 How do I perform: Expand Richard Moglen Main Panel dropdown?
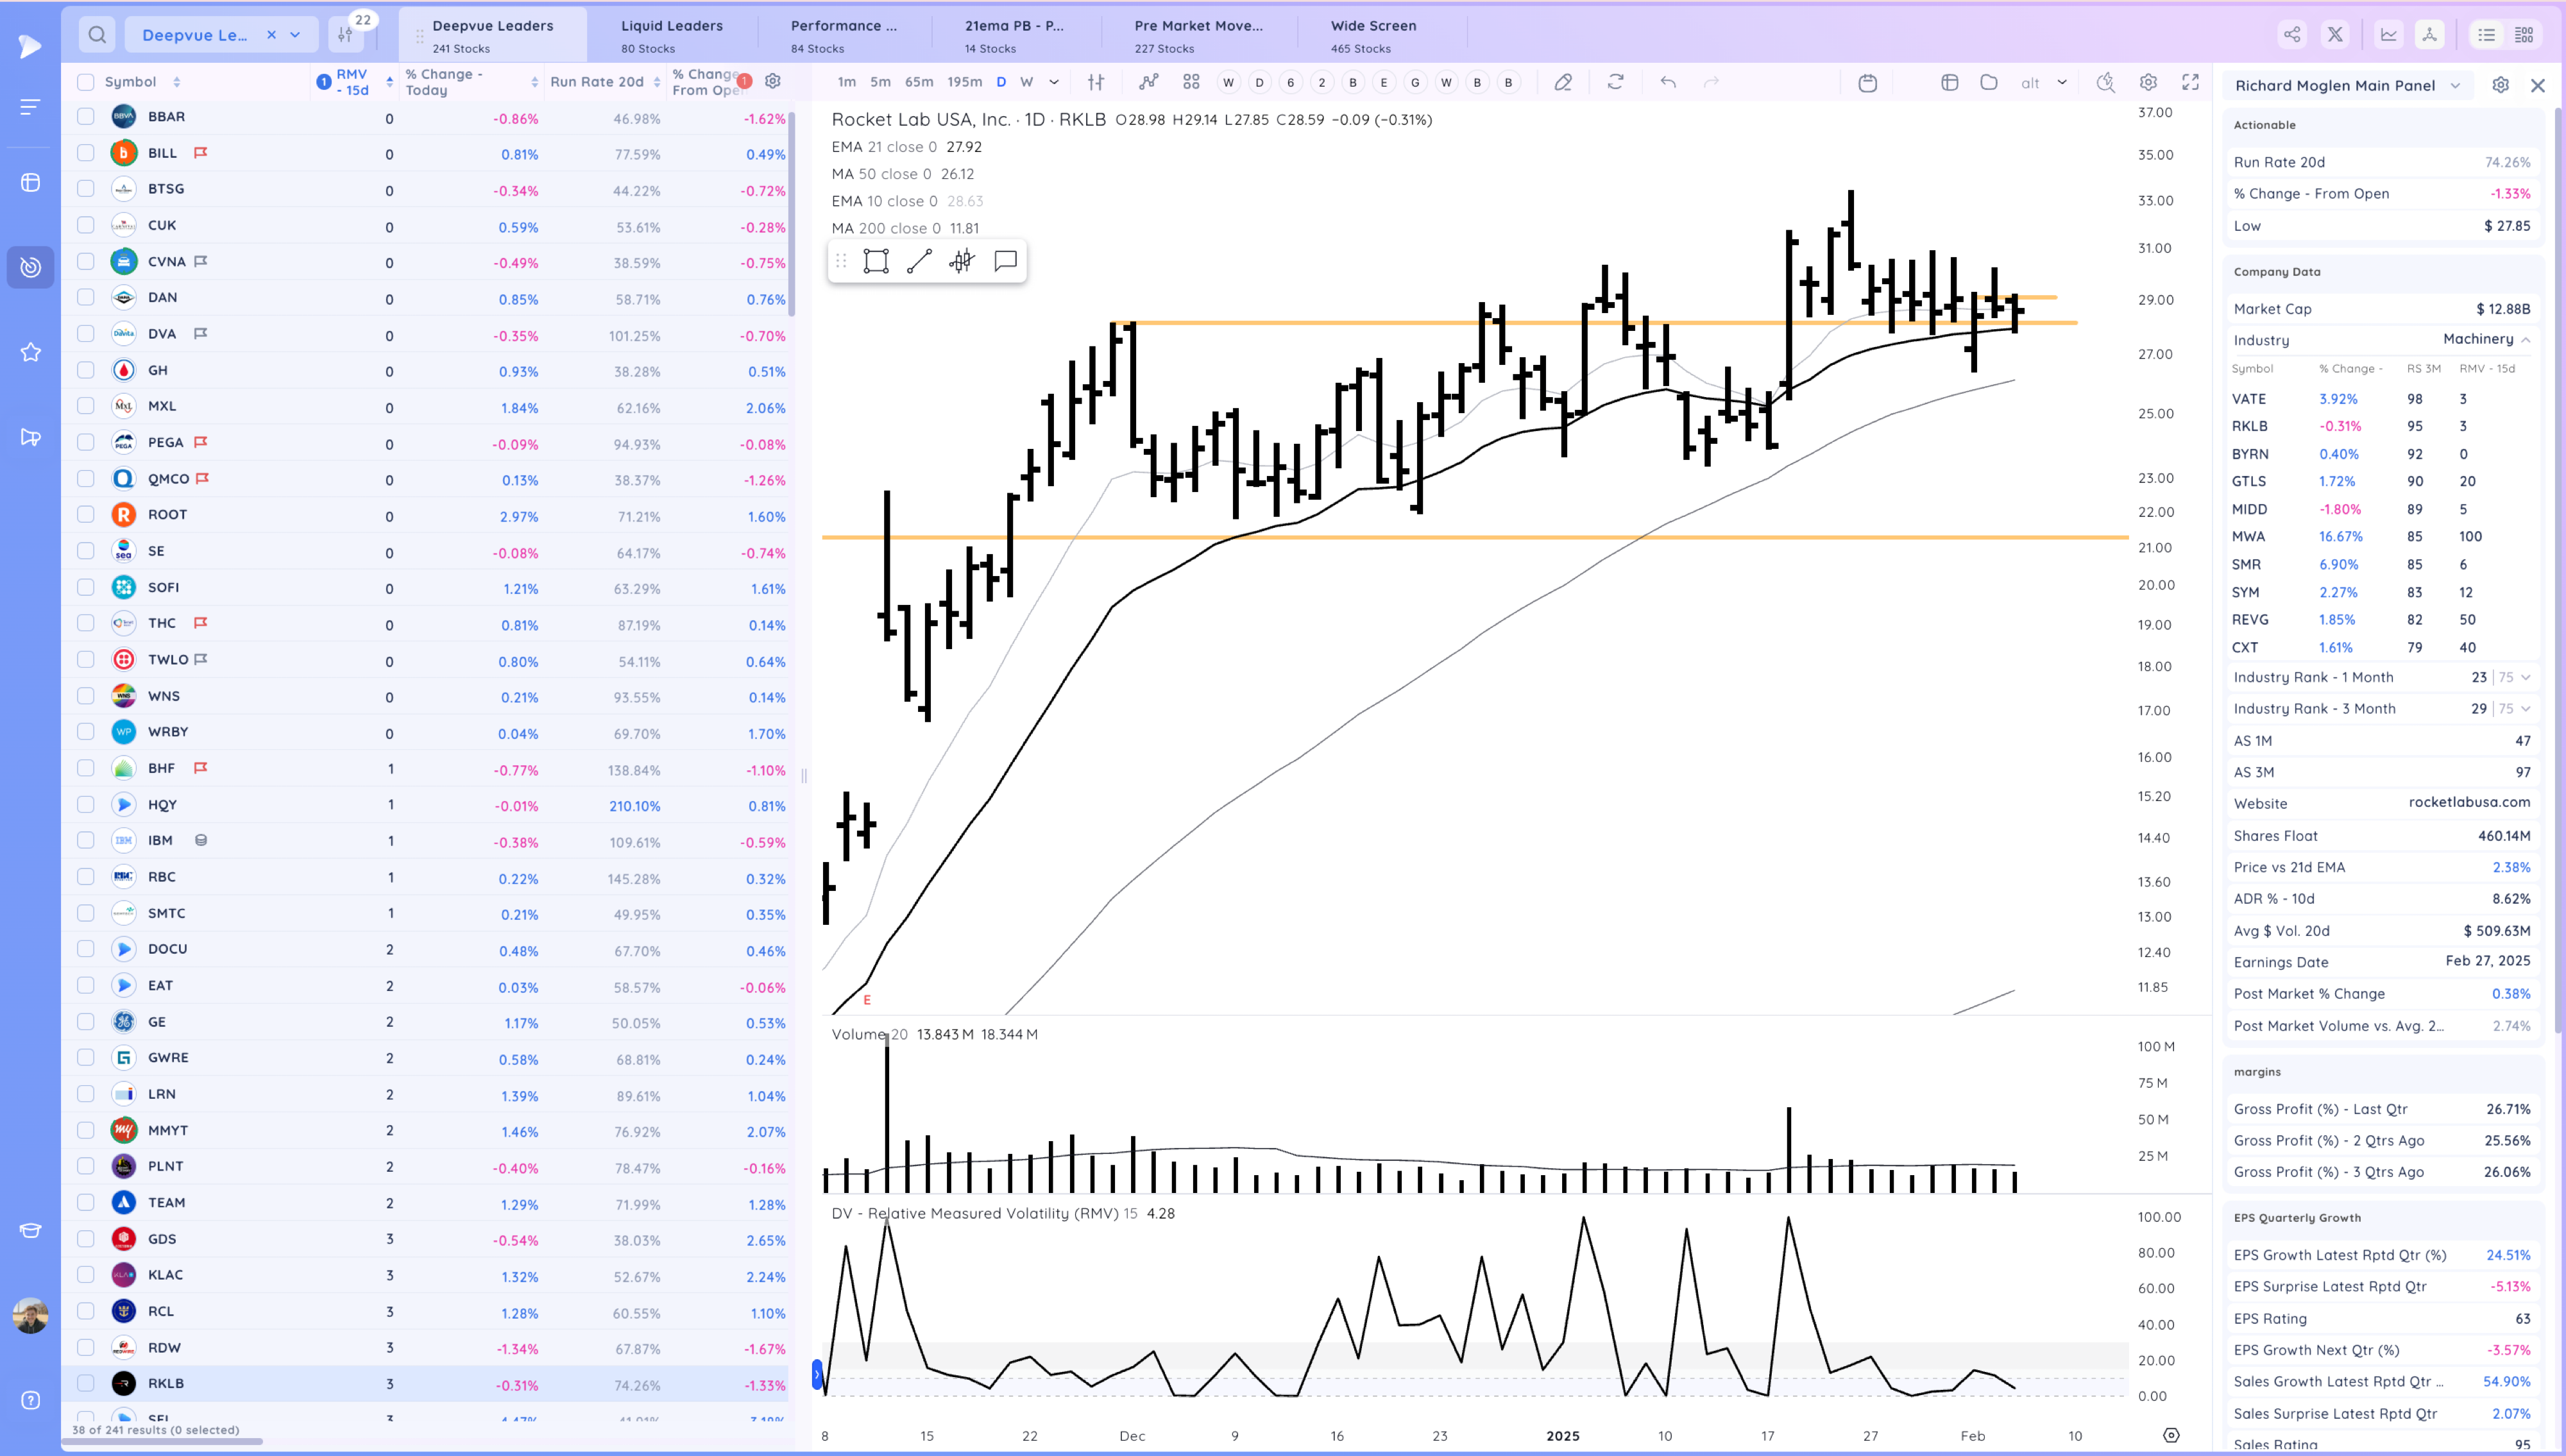(2455, 86)
